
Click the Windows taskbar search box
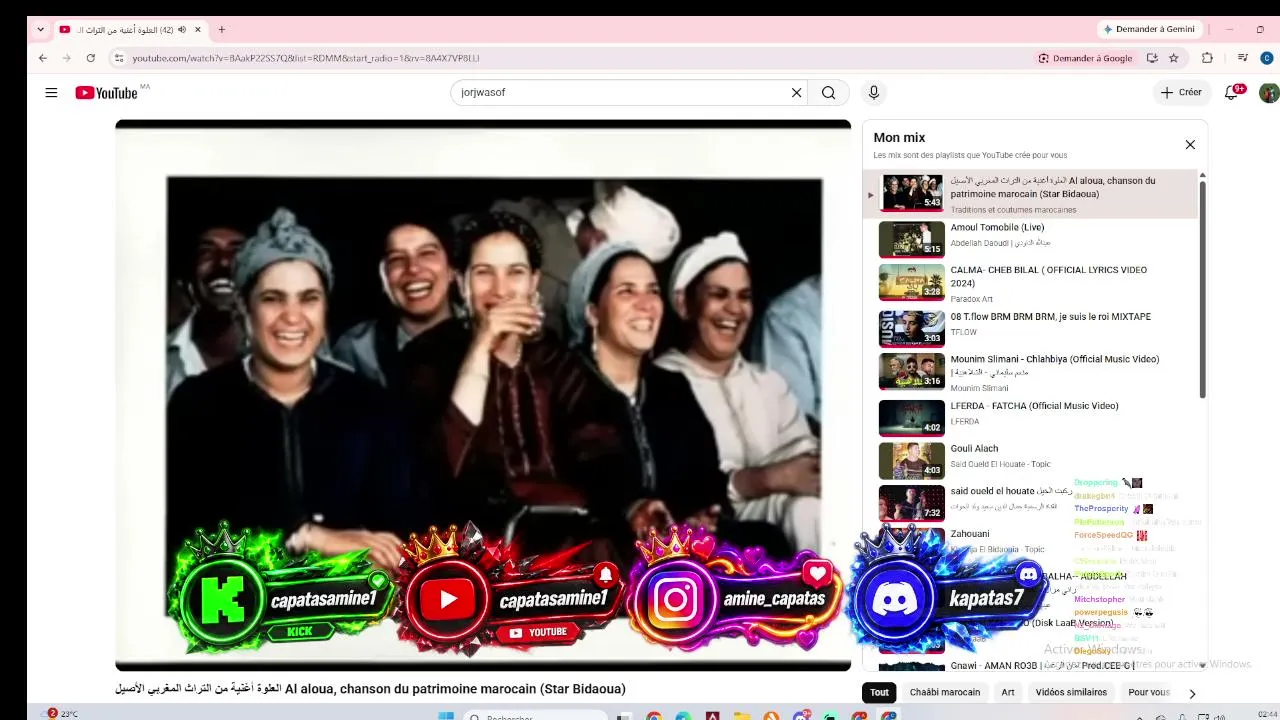pyautogui.click(x=535, y=716)
